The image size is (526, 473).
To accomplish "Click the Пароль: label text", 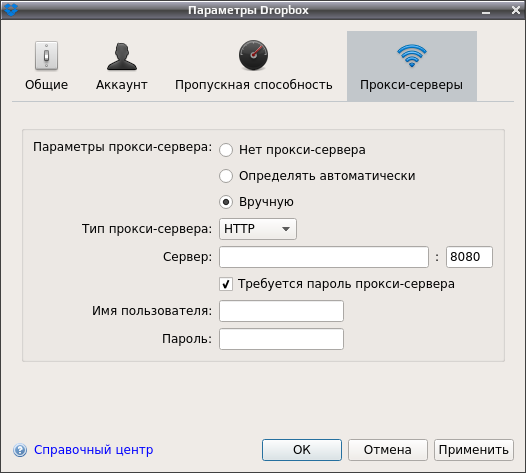I will (187, 339).
